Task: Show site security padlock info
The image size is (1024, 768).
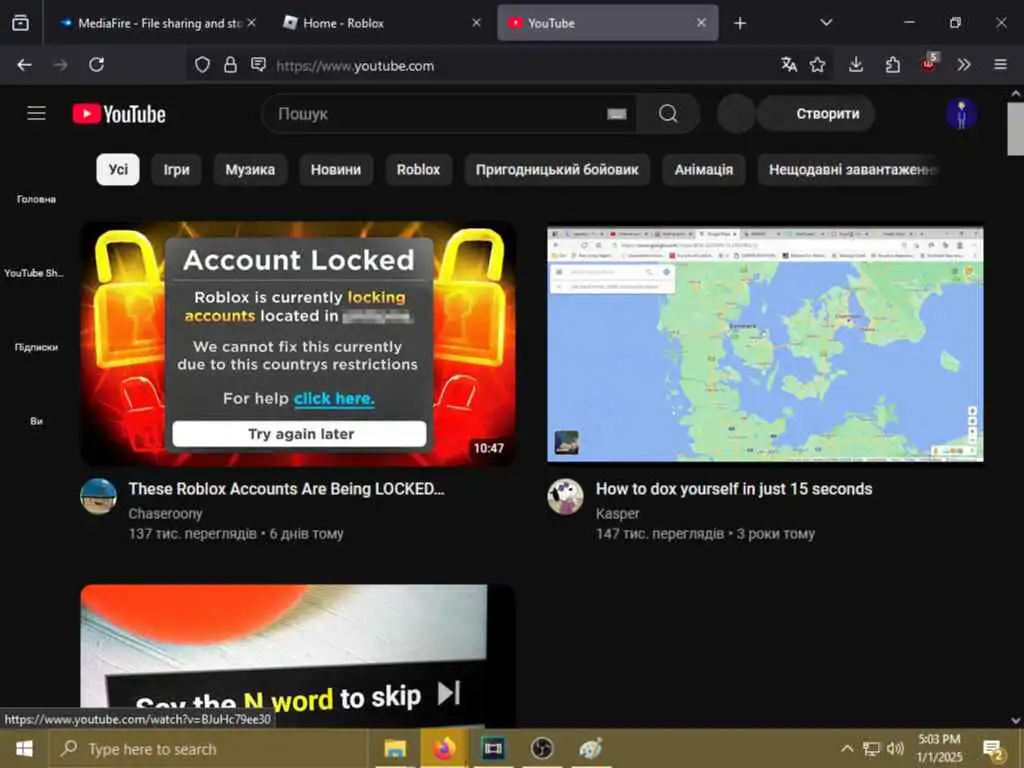Action: click(231, 65)
